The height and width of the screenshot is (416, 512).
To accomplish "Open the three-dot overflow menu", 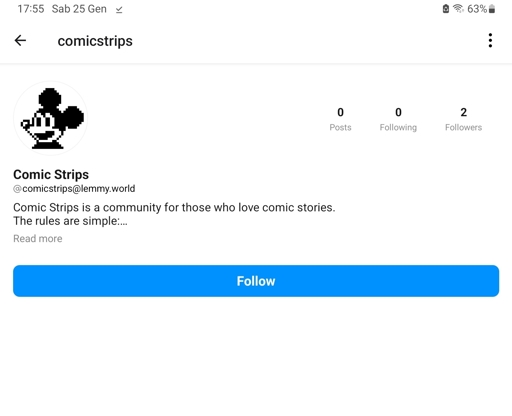I will (490, 41).
